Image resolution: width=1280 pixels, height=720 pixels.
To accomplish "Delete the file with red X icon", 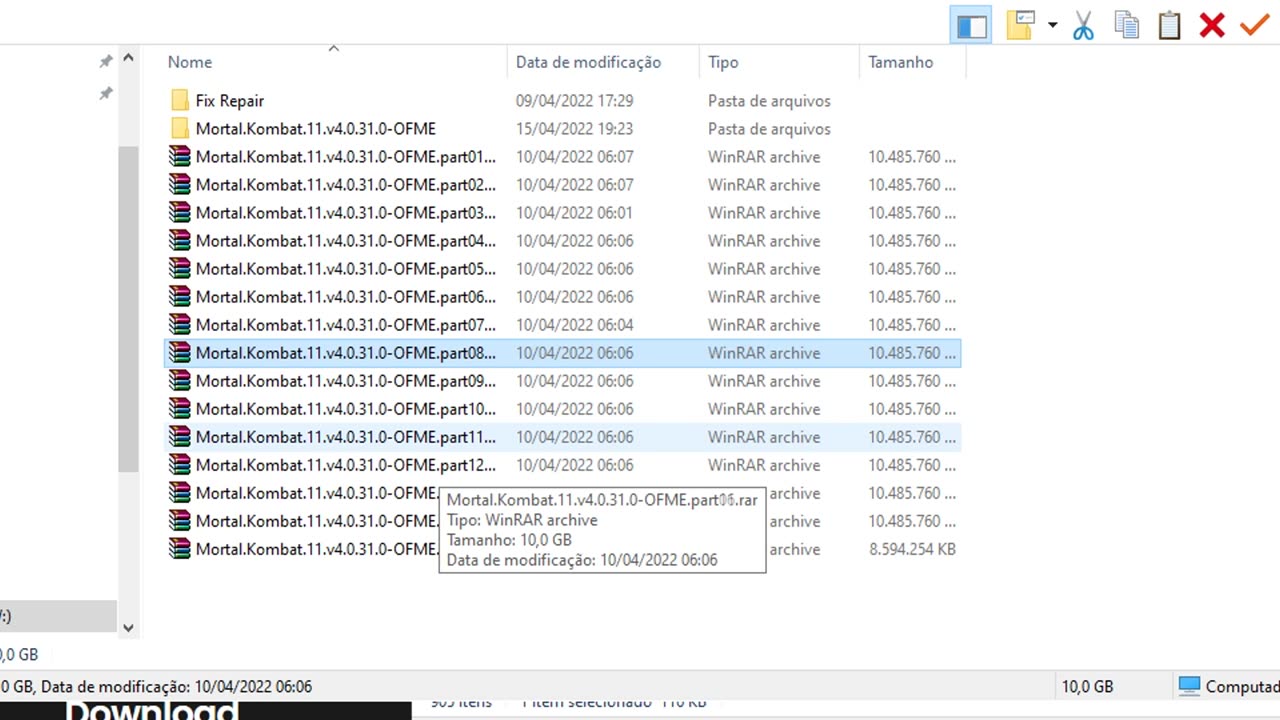I will pos(1212,25).
